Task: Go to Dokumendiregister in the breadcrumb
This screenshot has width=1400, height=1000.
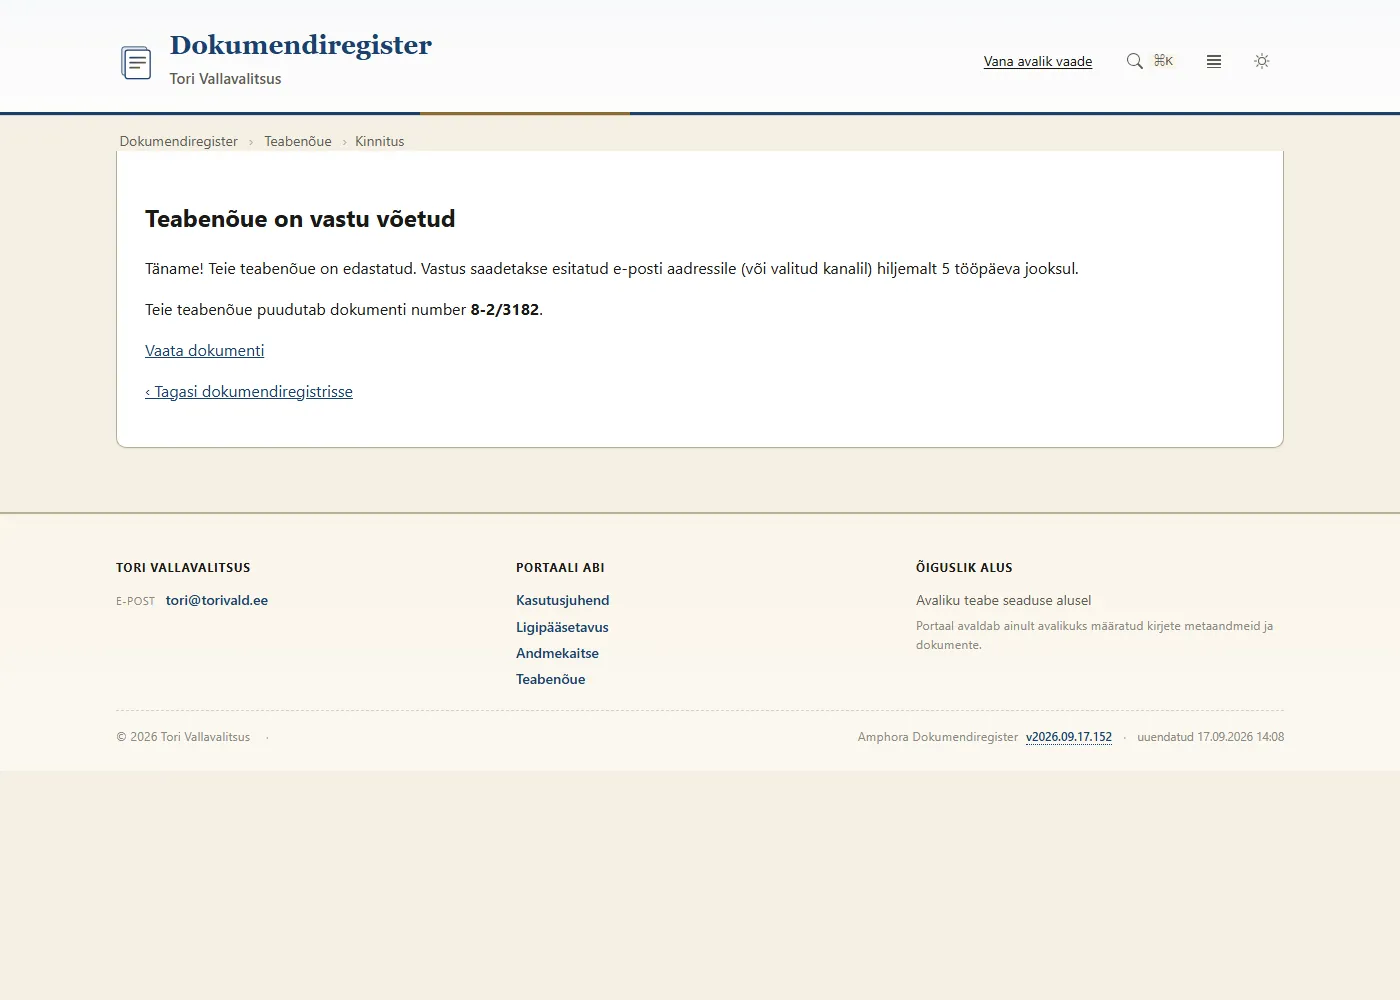Action: (x=179, y=141)
